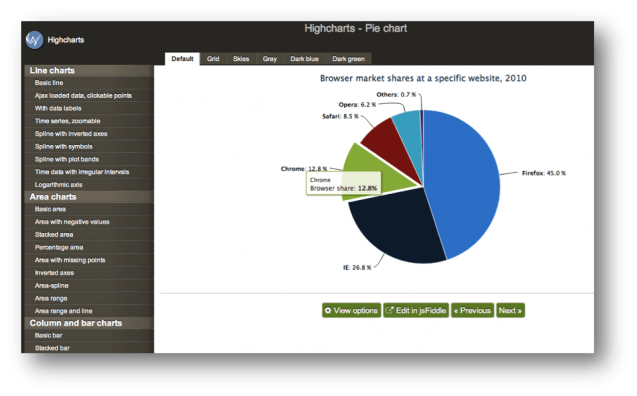Screen dimensions: 637x396
Task: Open the Time series, zoomable demo
Action: 89,121
